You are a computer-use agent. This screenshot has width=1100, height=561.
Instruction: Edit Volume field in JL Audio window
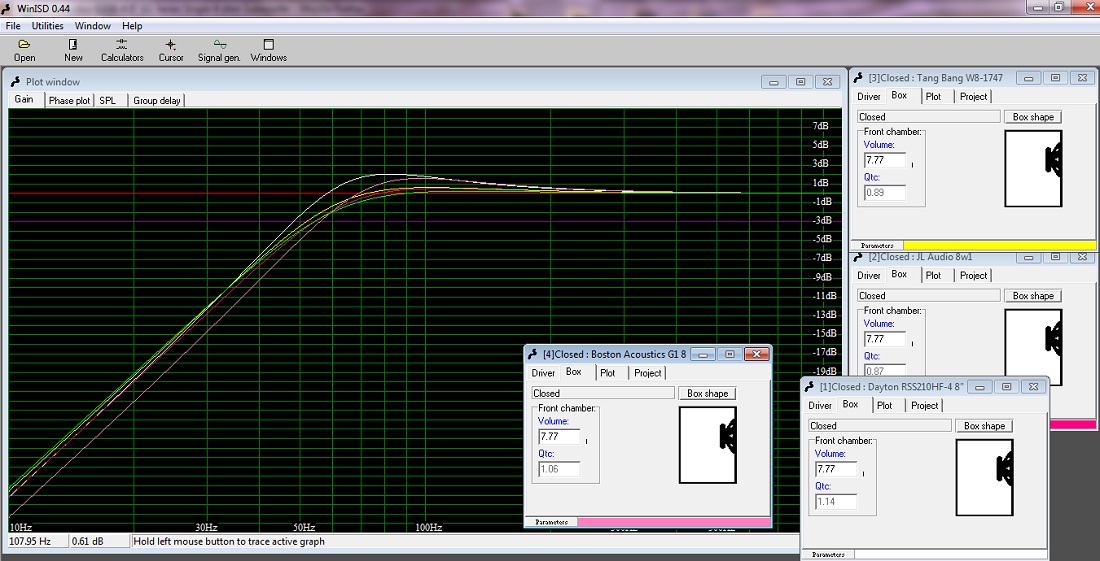tap(884, 339)
